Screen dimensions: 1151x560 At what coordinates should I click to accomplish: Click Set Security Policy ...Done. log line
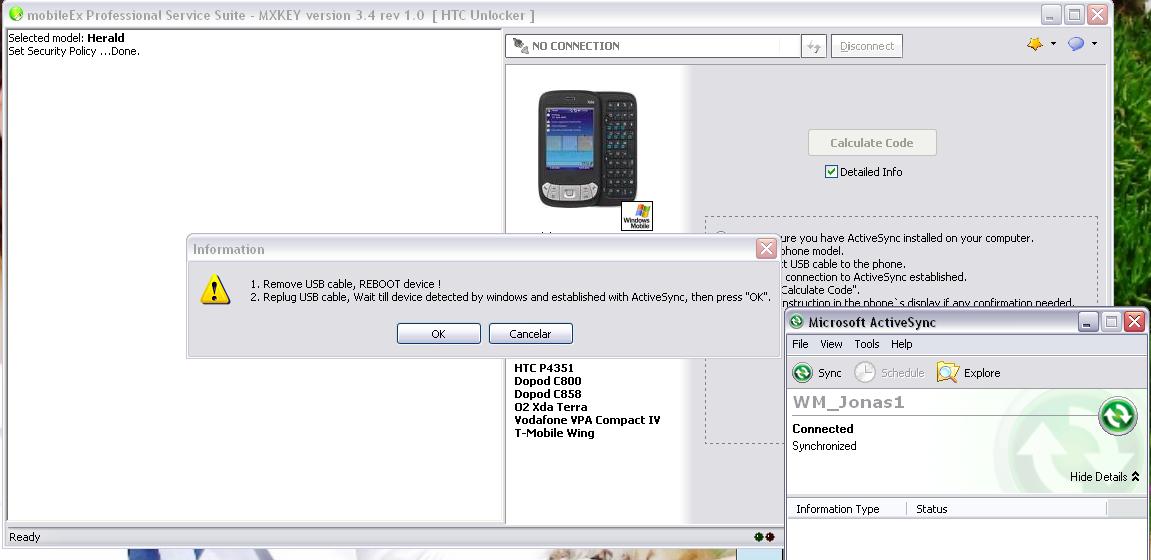pos(73,51)
